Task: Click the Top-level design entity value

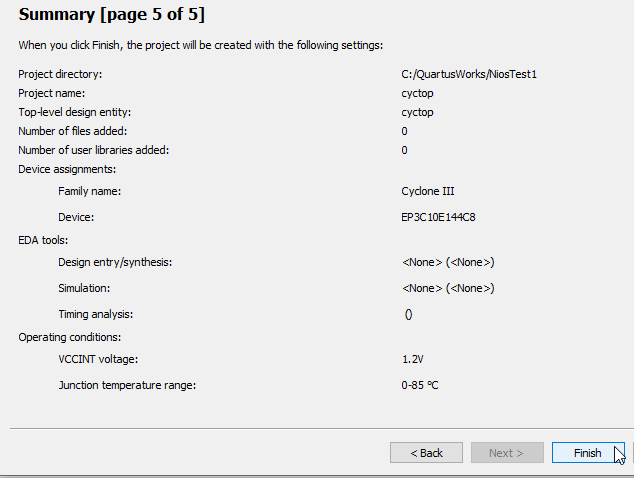Action: point(417,112)
